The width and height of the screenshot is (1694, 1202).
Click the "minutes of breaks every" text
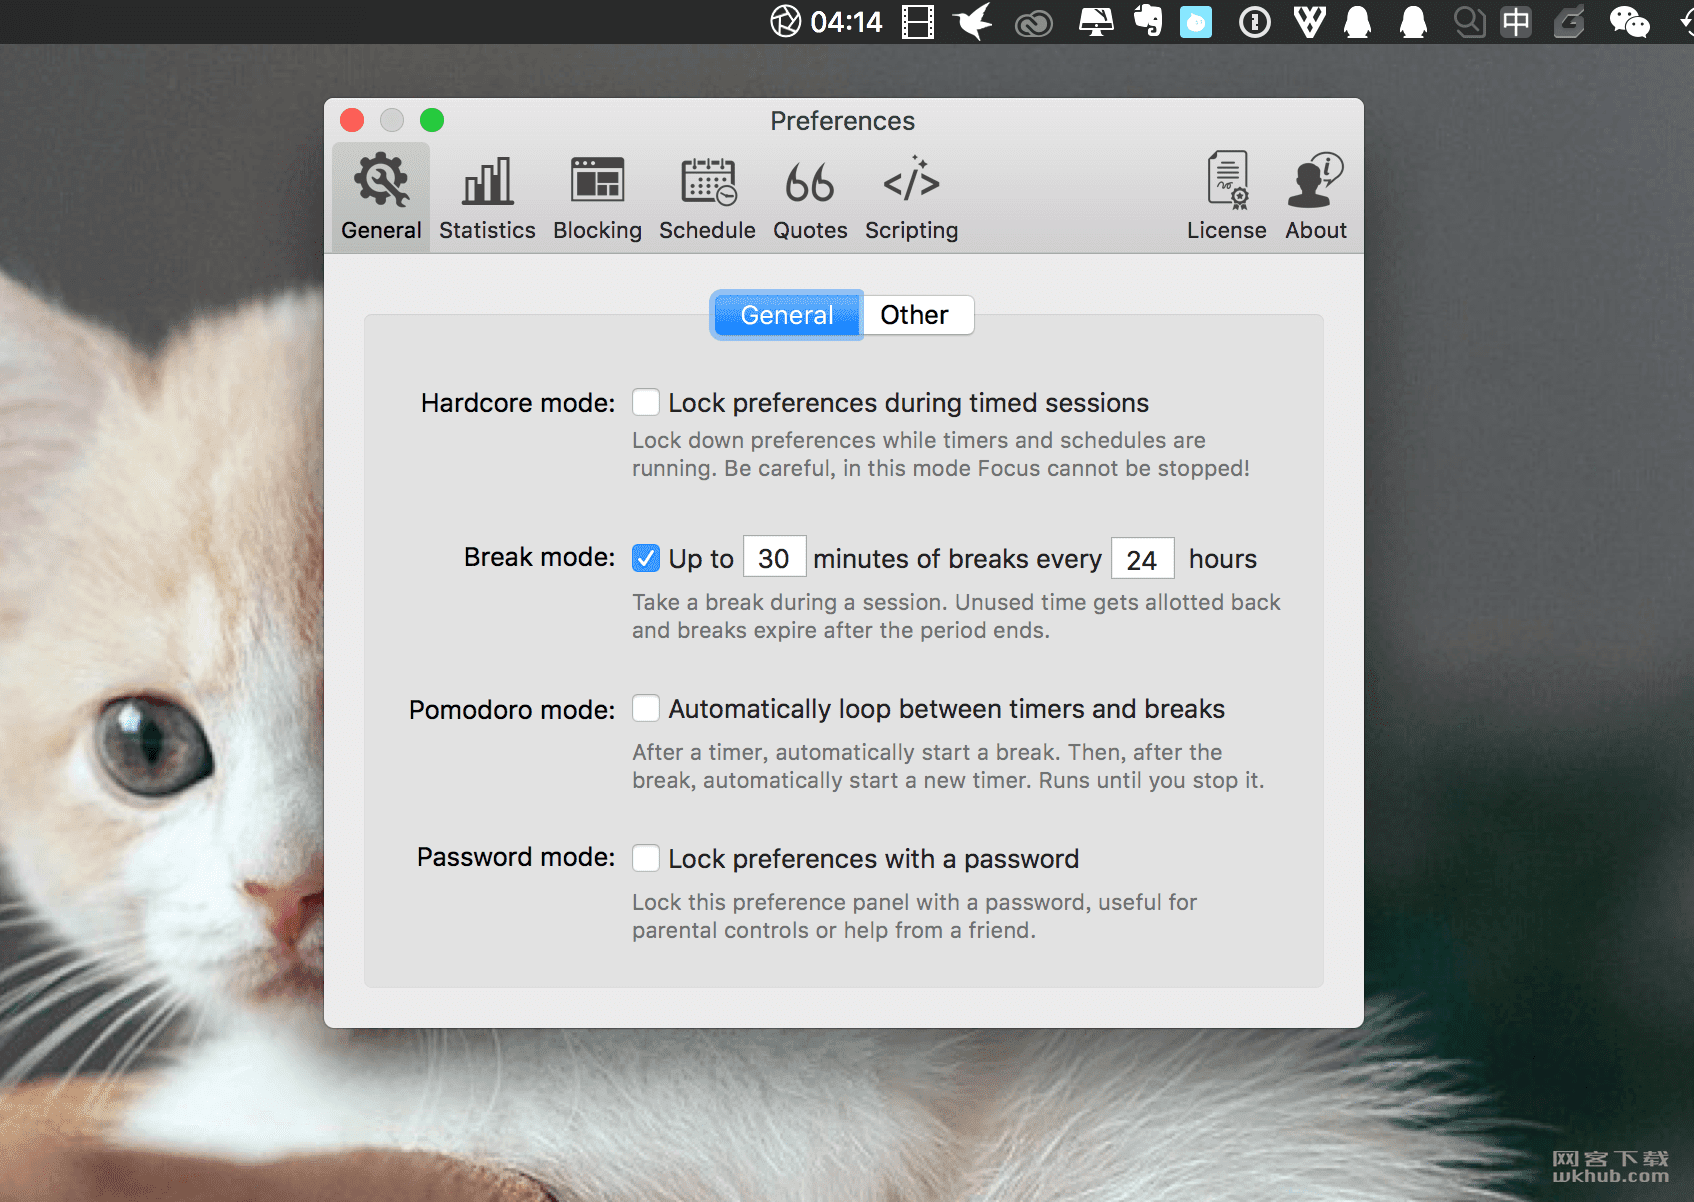(x=957, y=559)
